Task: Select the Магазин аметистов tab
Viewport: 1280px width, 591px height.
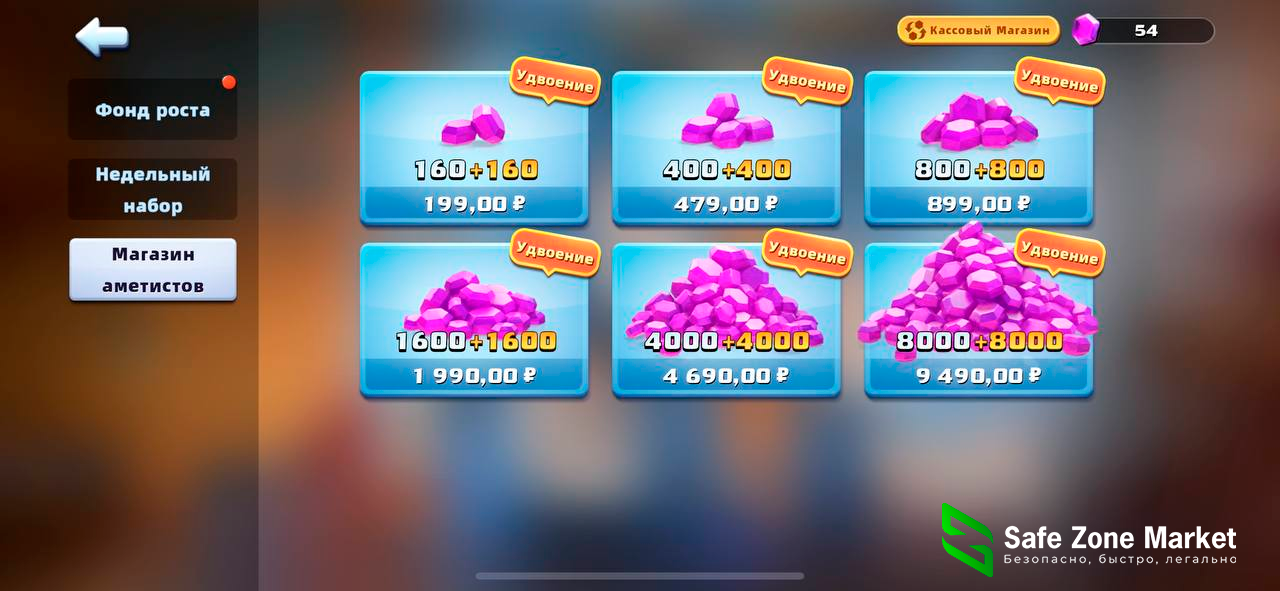Action: click(152, 269)
